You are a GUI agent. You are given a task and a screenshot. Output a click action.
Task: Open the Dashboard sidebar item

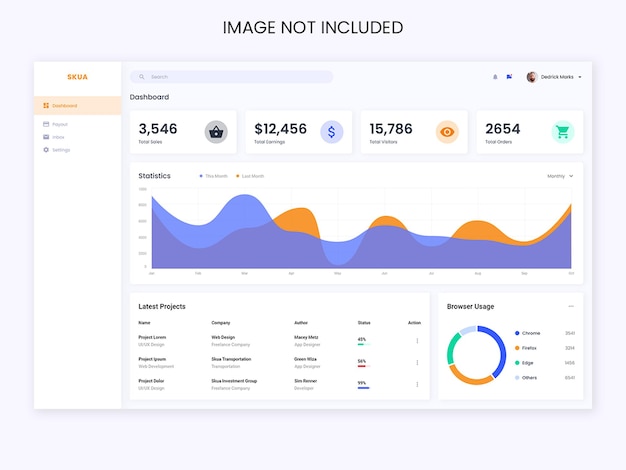point(77,105)
